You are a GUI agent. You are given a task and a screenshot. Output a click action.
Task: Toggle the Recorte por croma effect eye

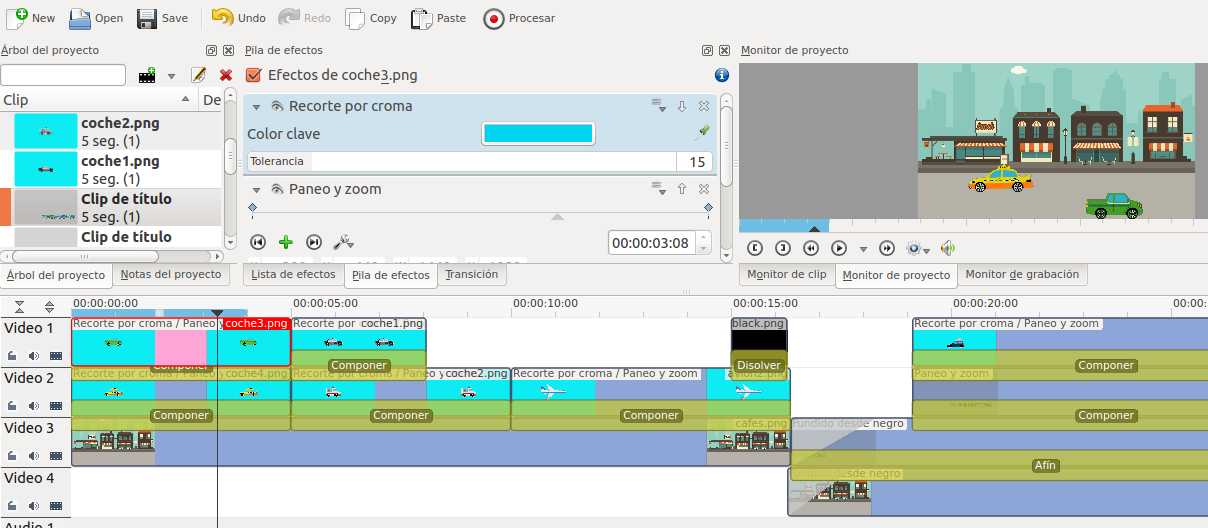[277, 107]
